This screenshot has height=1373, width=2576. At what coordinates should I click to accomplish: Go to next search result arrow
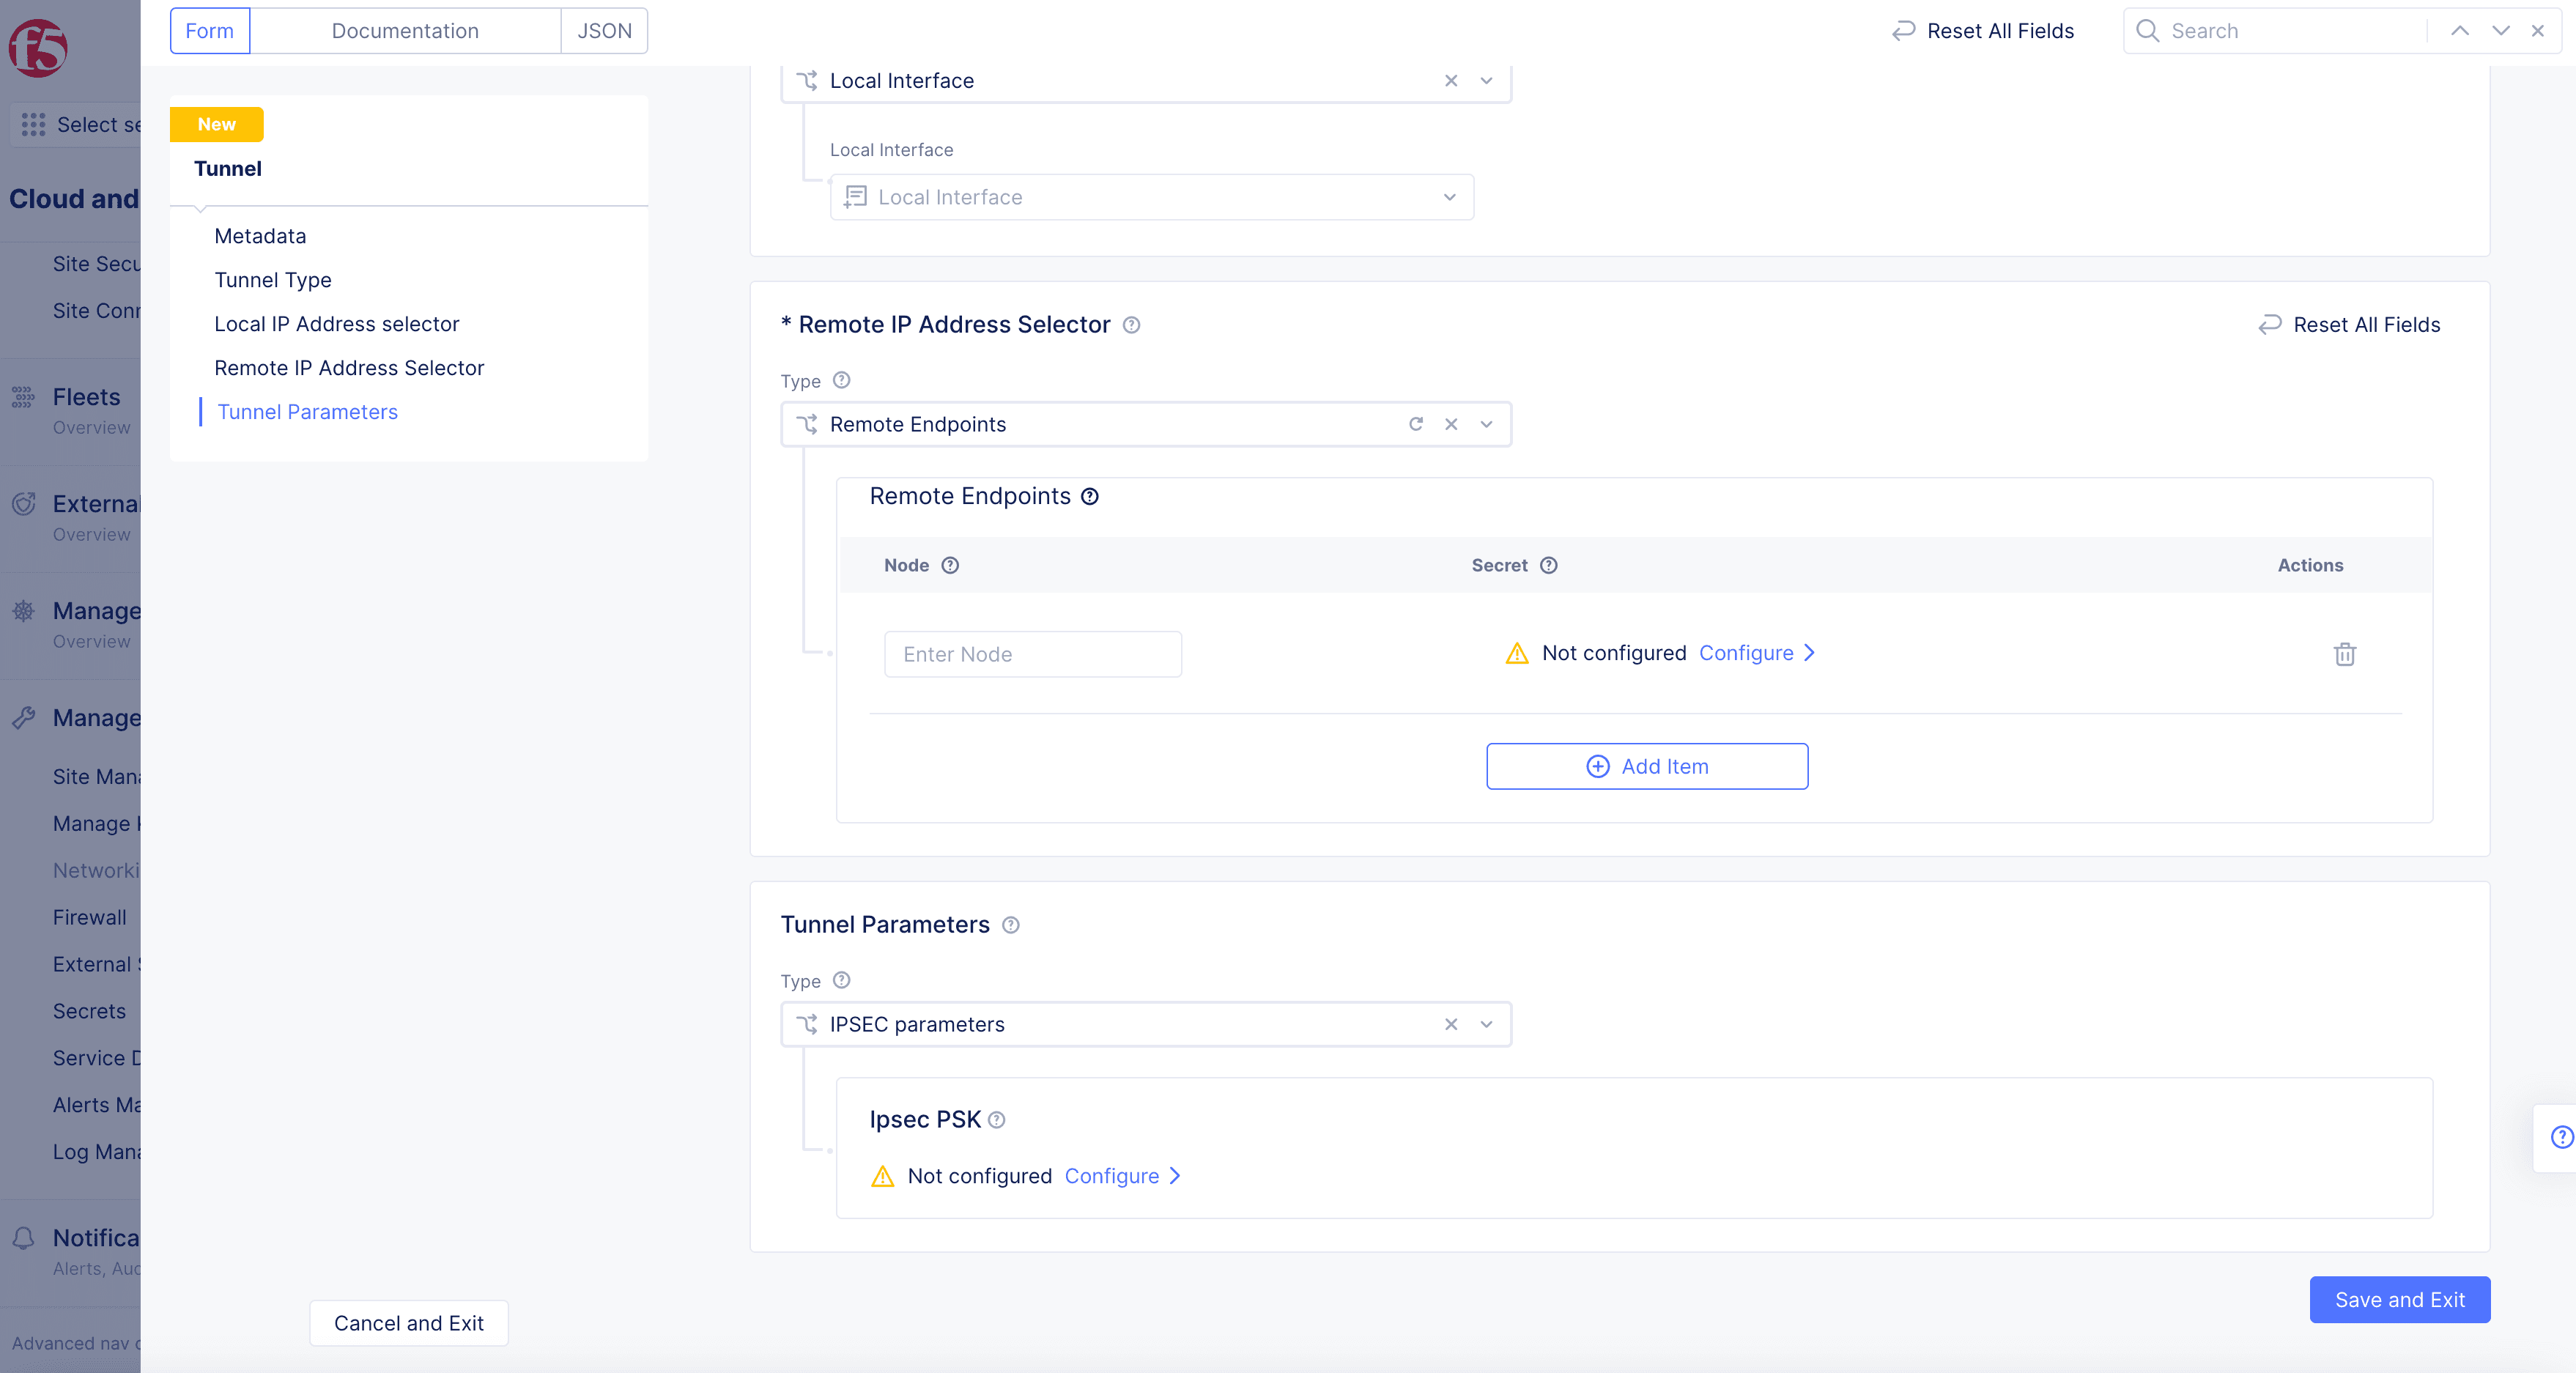[x=2501, y=31]
